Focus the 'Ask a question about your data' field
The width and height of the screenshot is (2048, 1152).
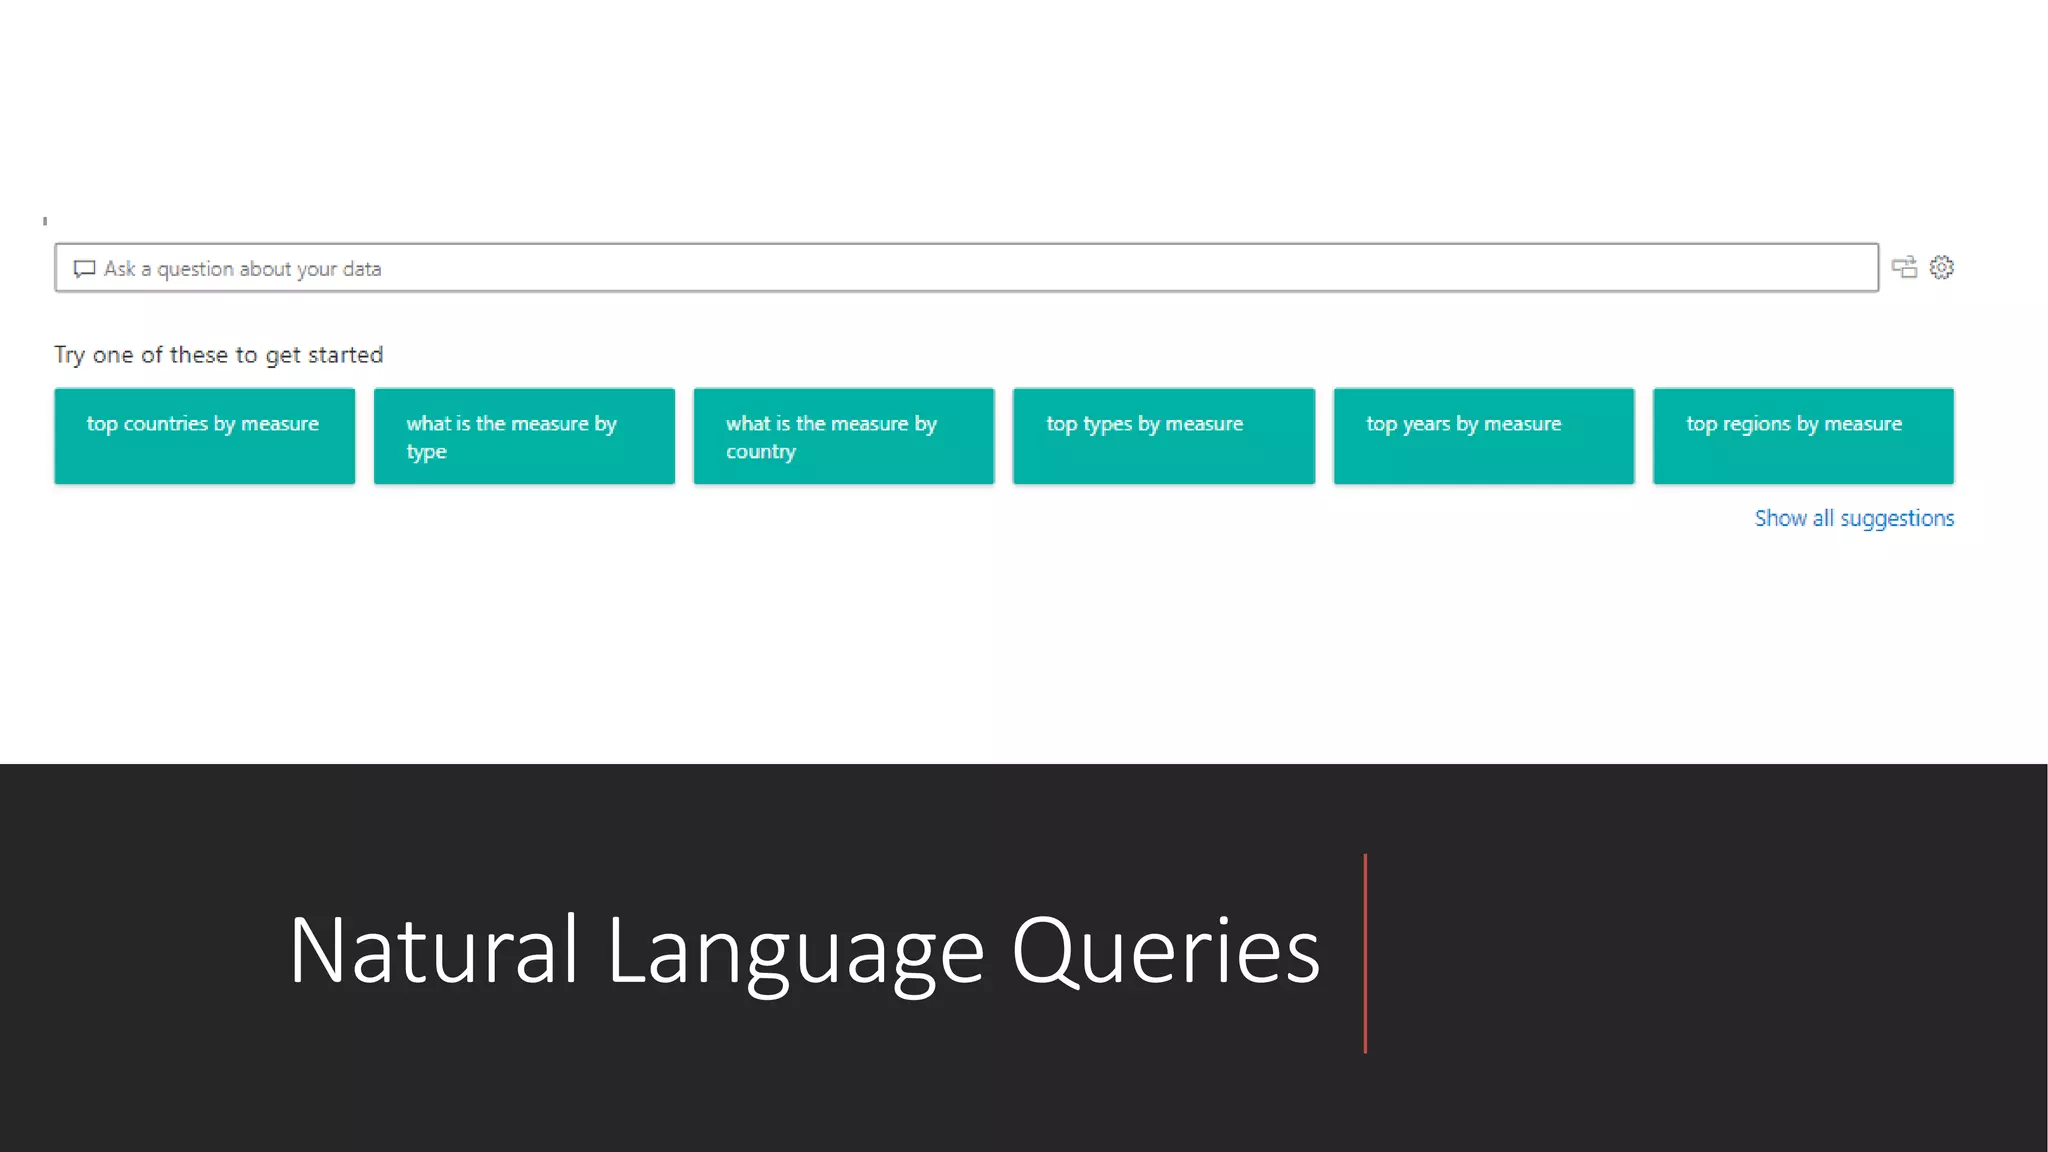pyautogui.click(x=966, y=268)
